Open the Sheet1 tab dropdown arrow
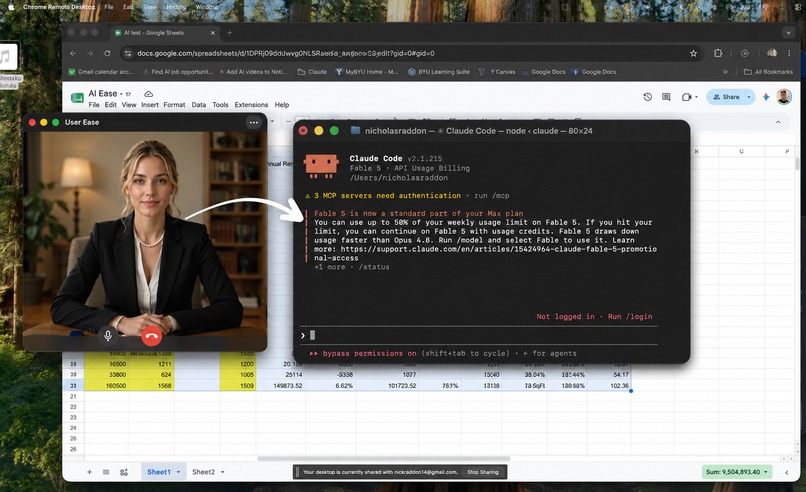Viewport: 806px width, 492px height. click(x=178, y=472)
